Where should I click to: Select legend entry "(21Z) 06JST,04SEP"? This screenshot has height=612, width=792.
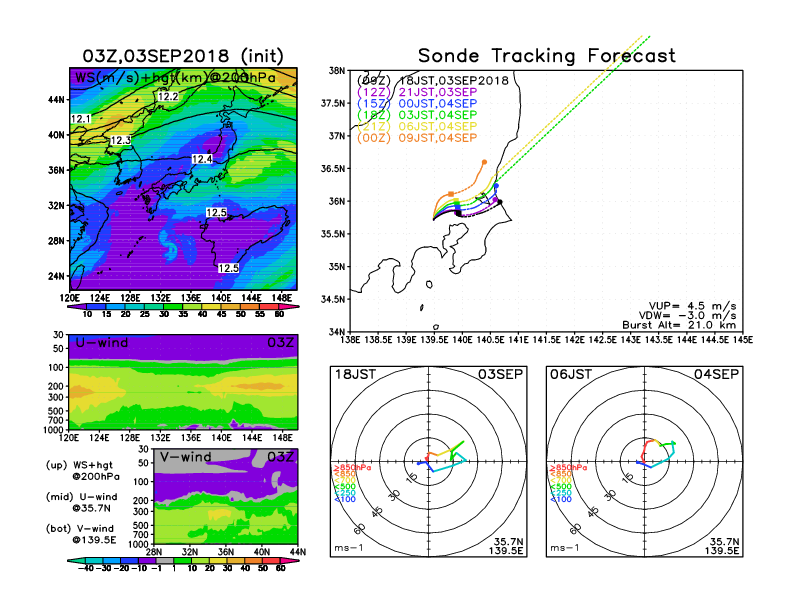click(x=417, y=126)
